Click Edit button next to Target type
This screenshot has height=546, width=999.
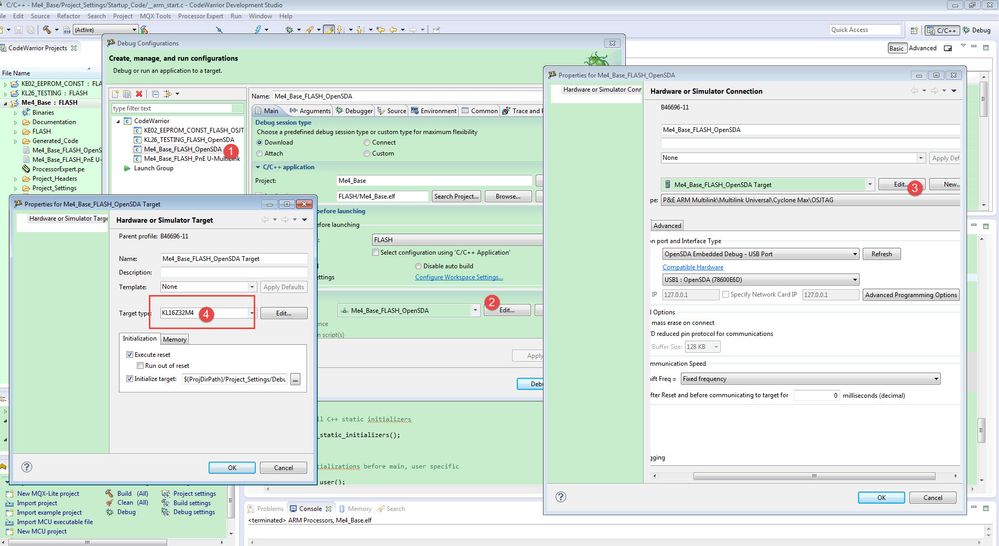pyautogui.click(x=284, y=313)
